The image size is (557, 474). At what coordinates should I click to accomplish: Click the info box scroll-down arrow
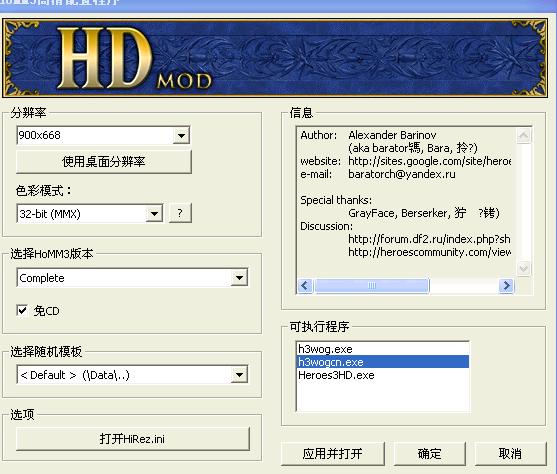click(524, 268)
